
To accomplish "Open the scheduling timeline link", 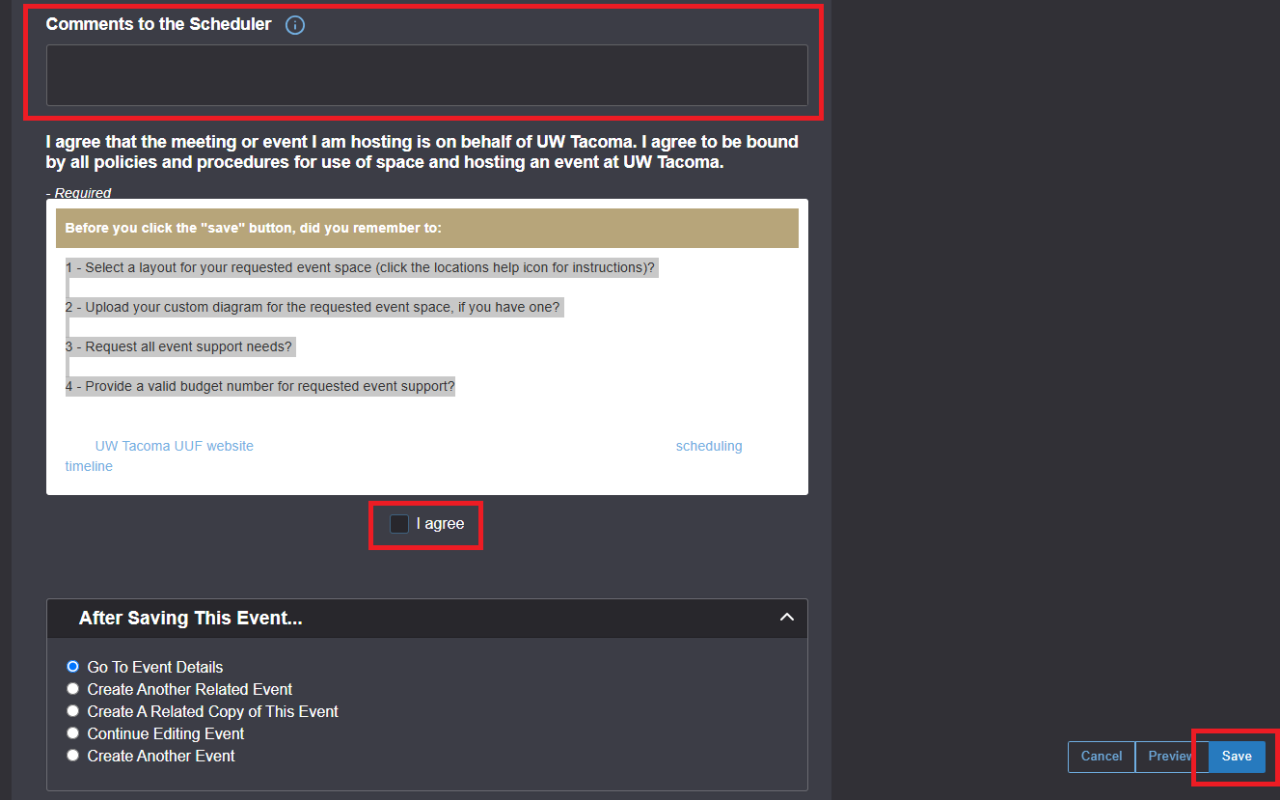I will (x=708, y=446).
